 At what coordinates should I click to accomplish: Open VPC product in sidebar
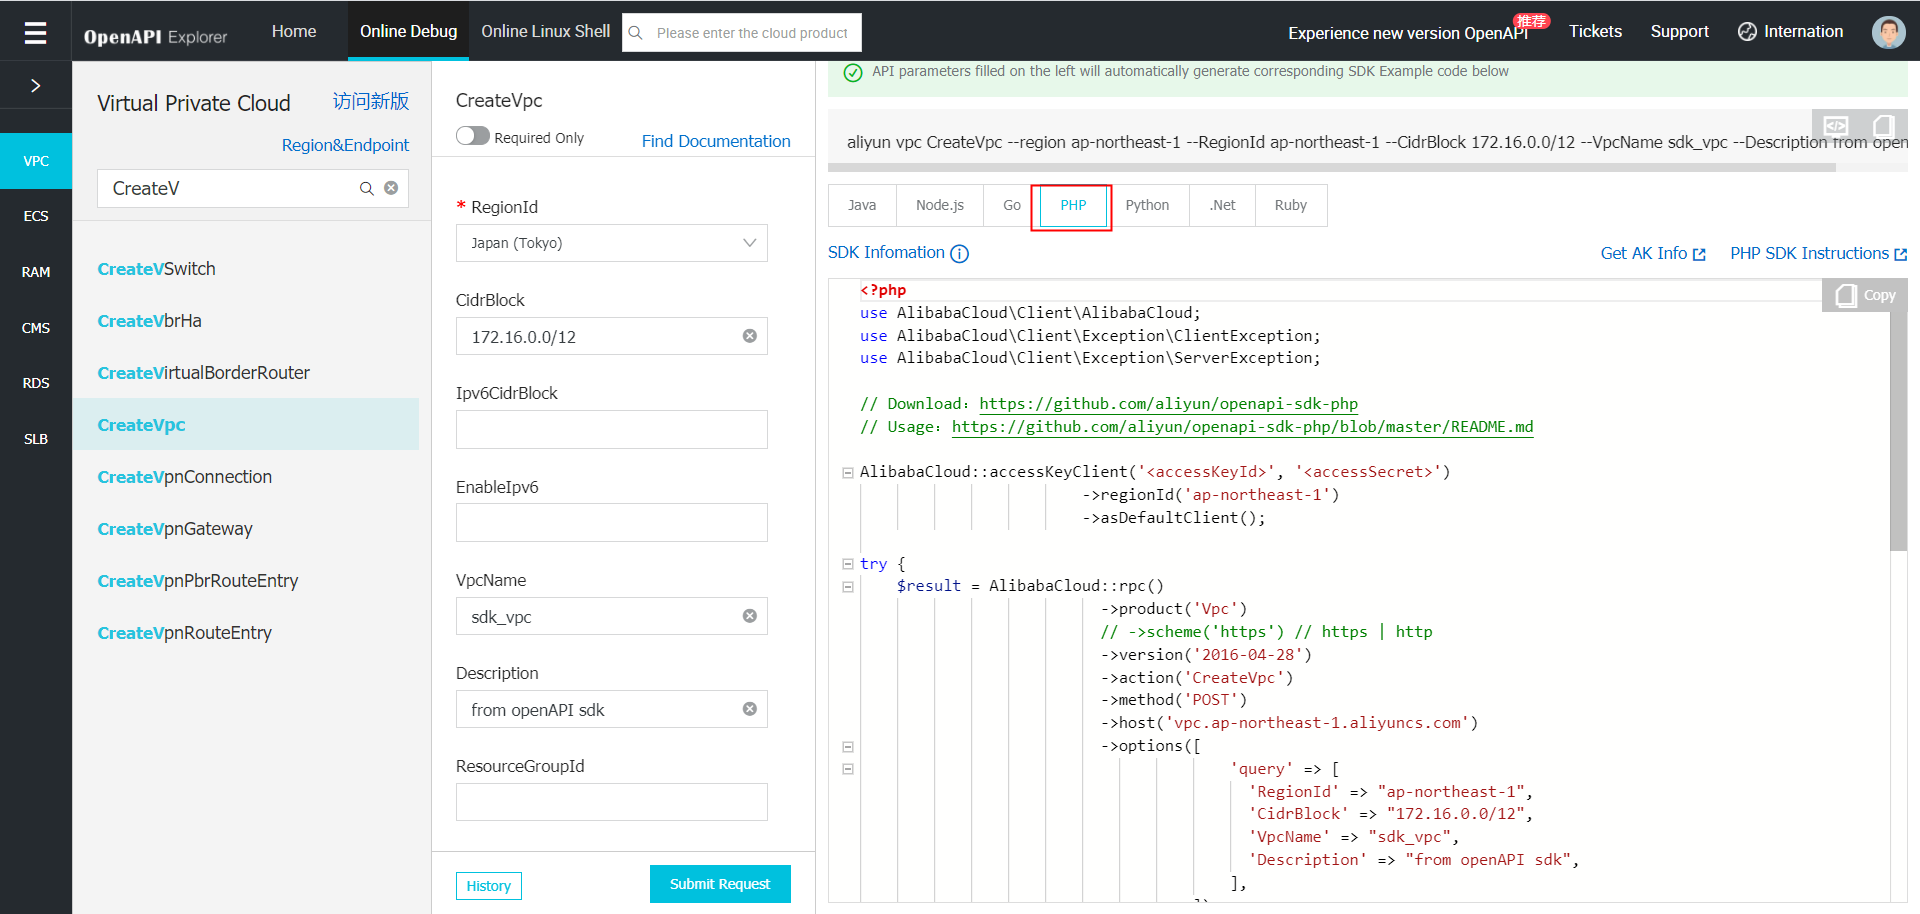coord(36,161)
